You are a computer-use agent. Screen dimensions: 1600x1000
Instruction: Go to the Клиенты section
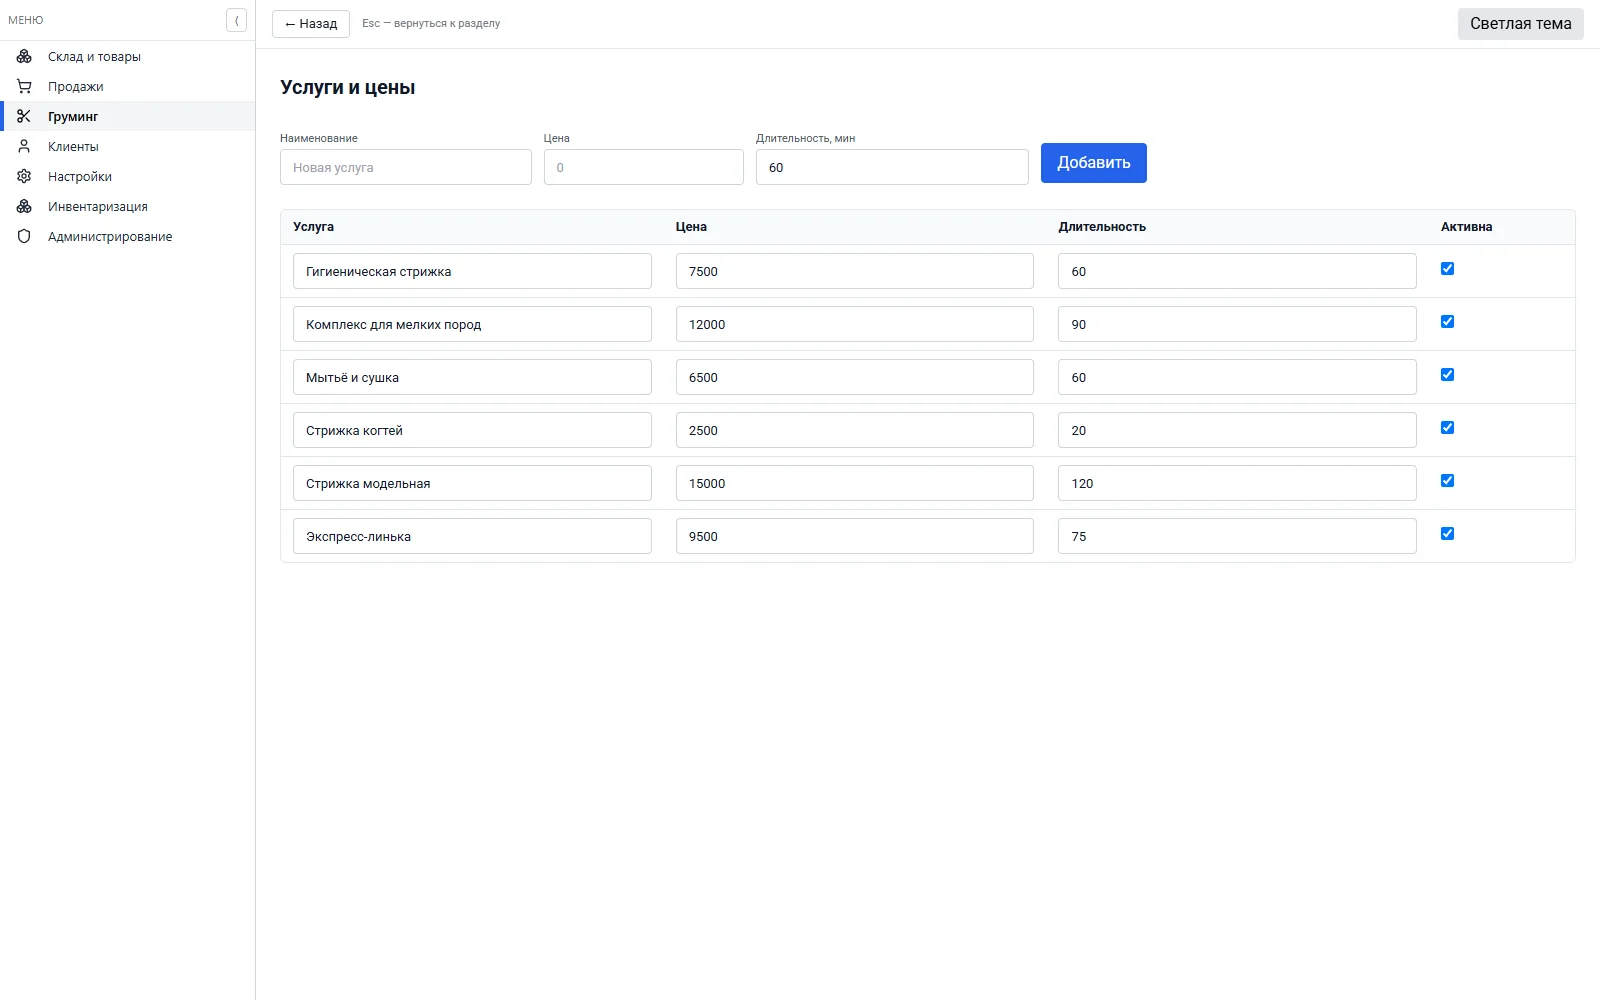tap(128, 146)
